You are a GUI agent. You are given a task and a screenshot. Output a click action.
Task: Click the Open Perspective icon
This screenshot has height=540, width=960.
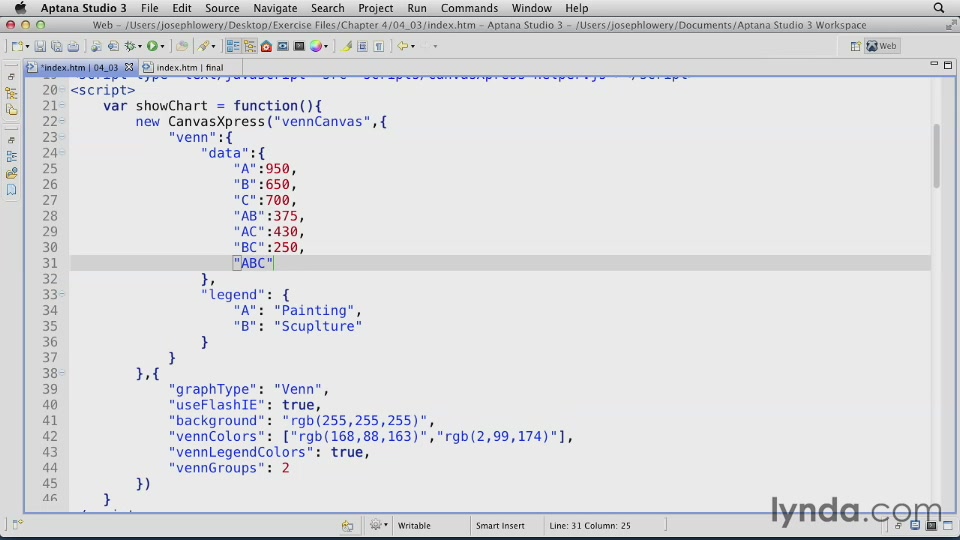855,46
